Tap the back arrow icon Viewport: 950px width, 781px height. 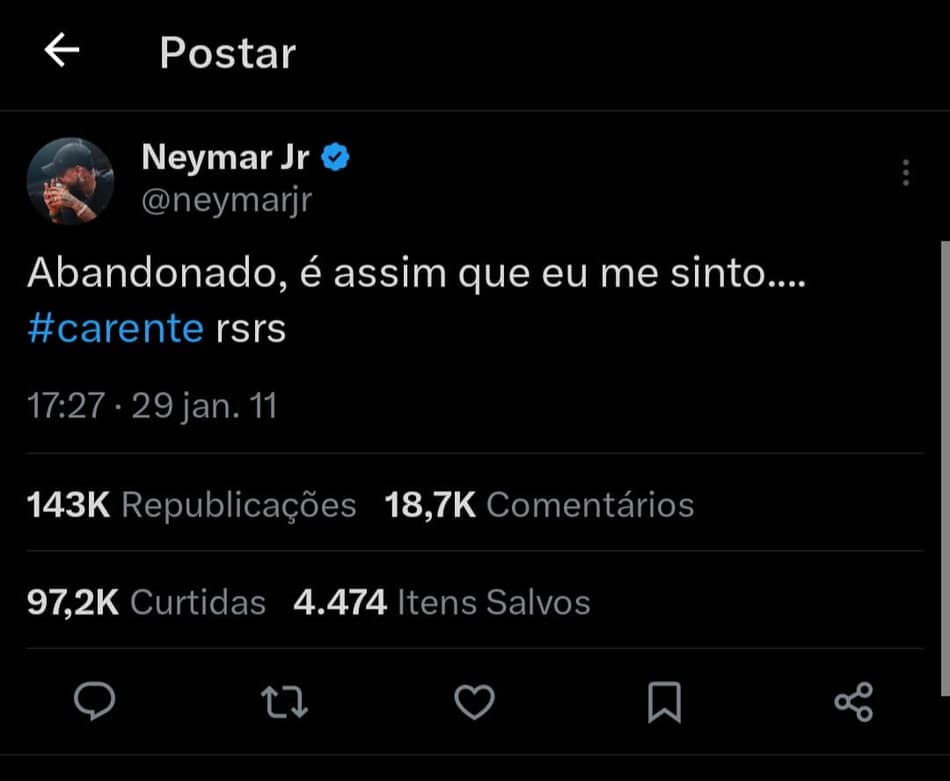coord(62,51)
